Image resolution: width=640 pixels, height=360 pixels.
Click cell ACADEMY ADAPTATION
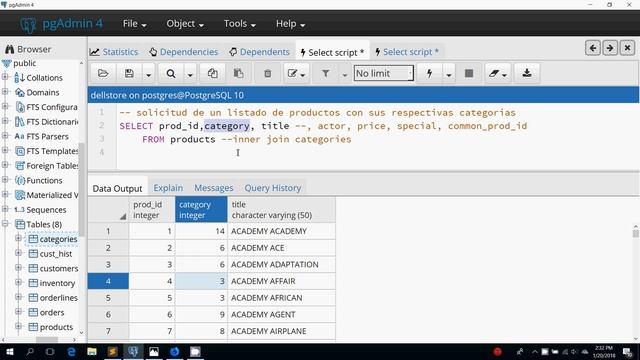[x=282, y=264]
